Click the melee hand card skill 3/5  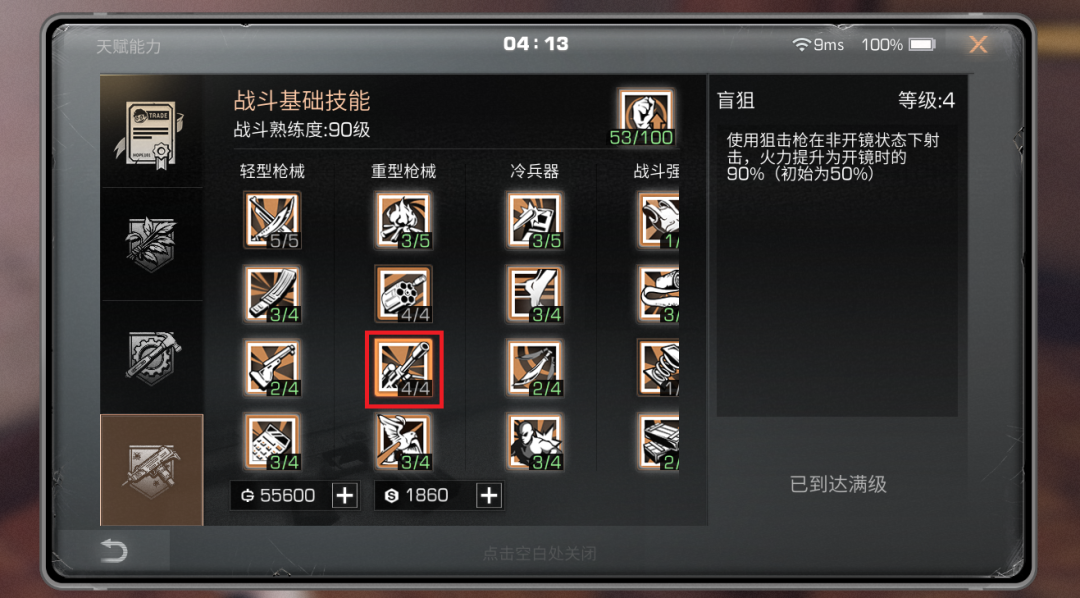[x=535, y=220]
